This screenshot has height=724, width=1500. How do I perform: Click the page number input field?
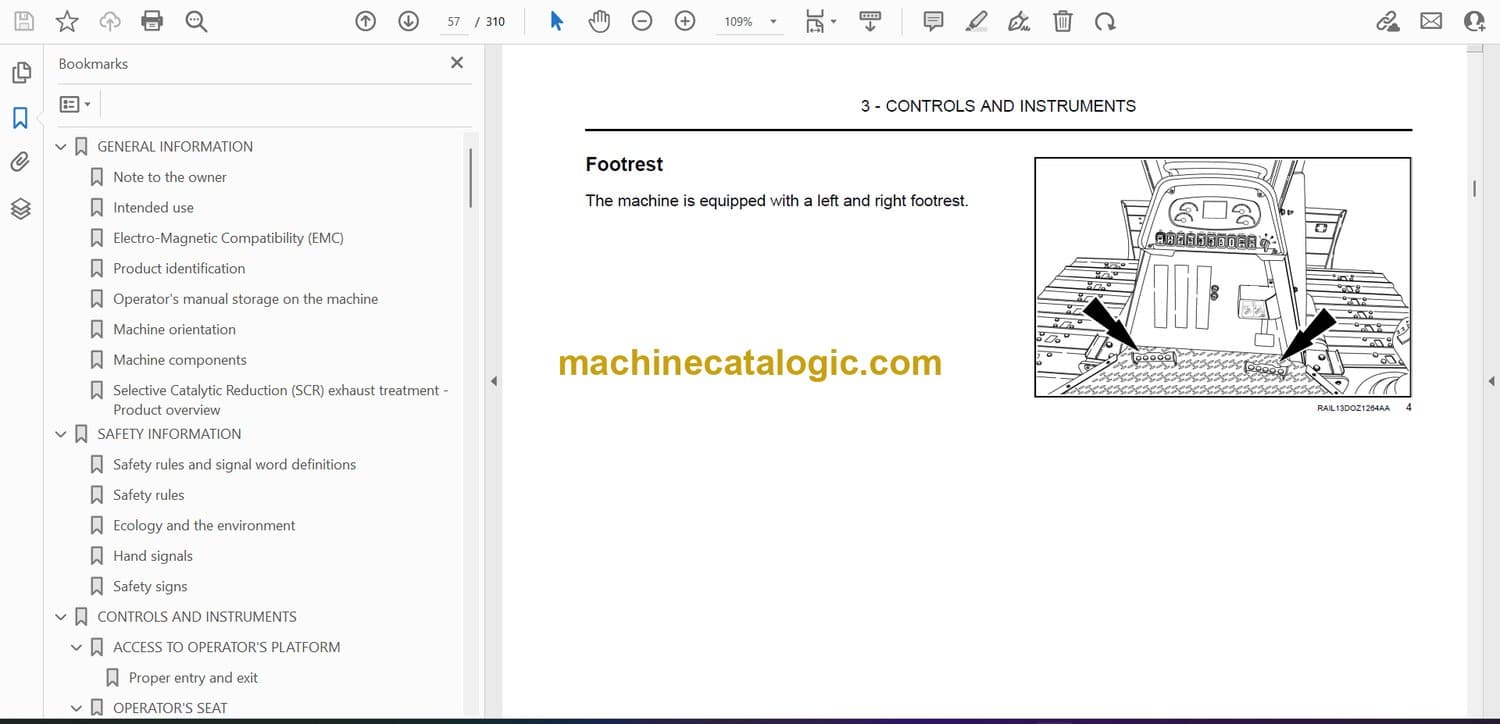pyautogui.click(x=454, y=21)
